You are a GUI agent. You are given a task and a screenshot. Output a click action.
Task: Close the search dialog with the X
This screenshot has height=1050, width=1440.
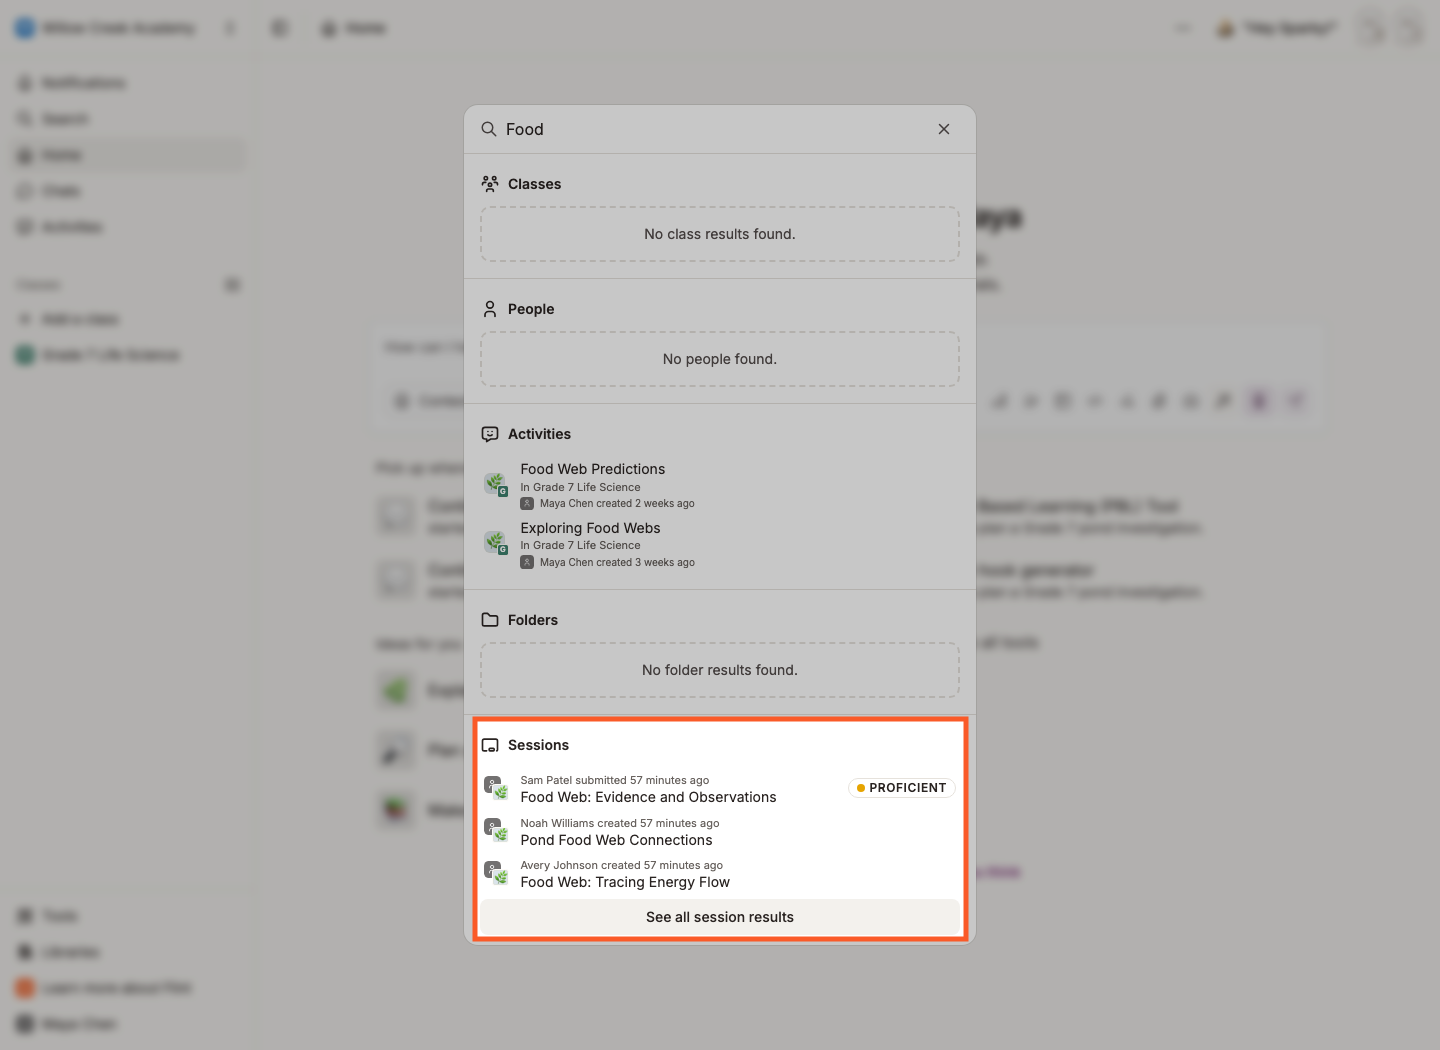[x=944, y=129]
